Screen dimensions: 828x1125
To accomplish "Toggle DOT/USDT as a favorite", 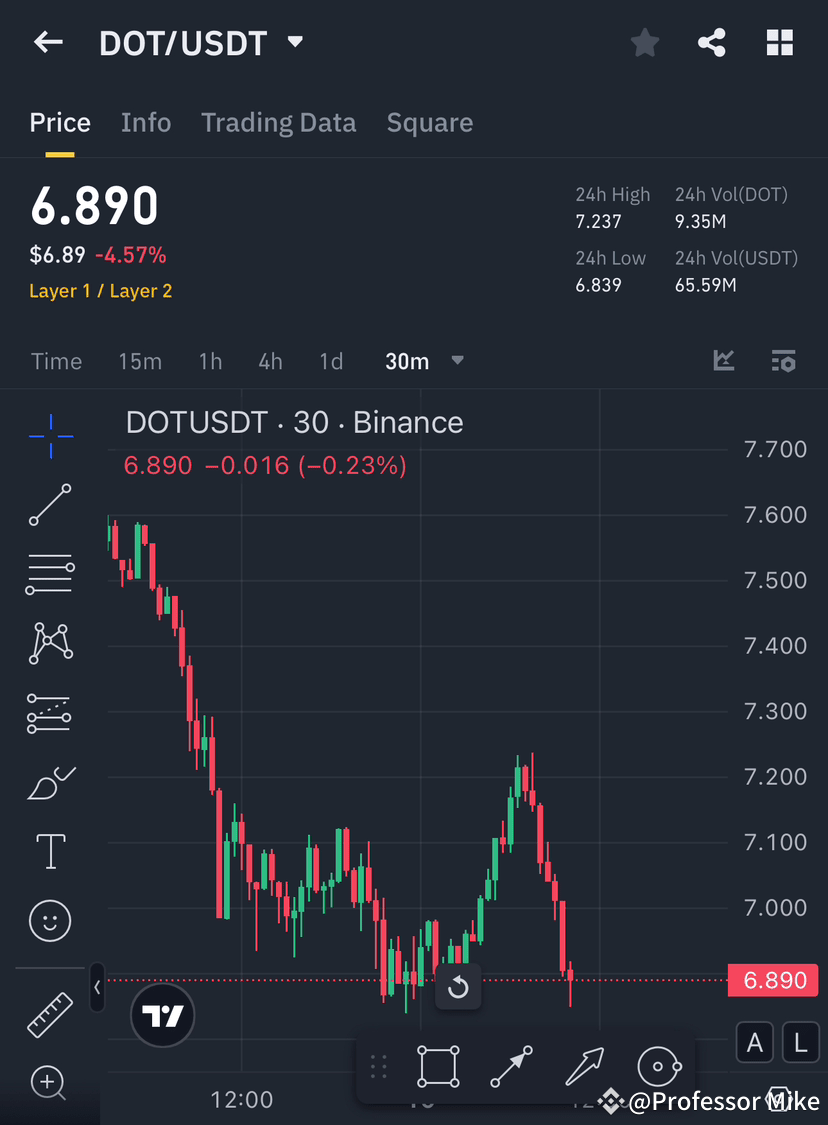I will point(644,42).
